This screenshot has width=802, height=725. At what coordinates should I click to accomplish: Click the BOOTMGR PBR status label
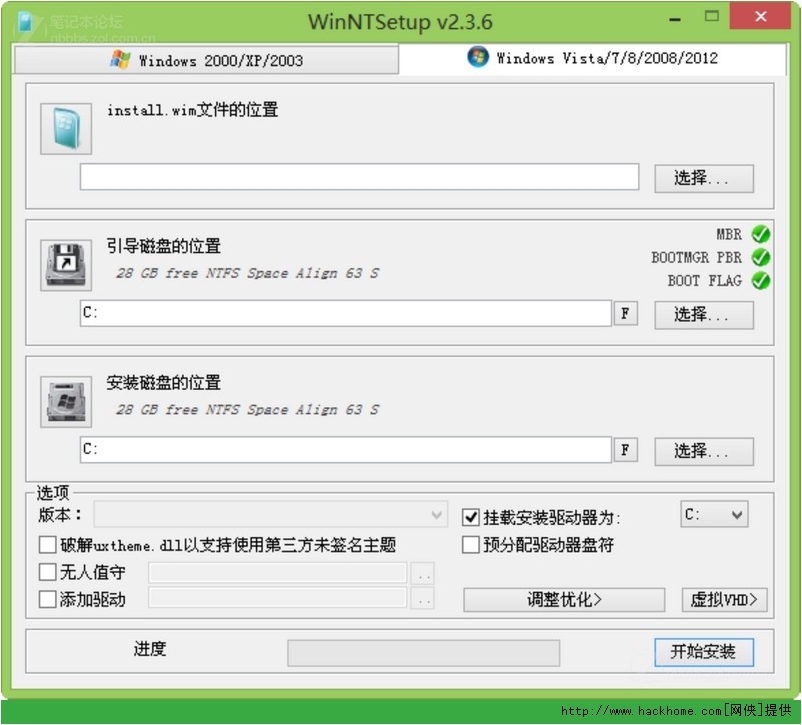pos(697,257)
